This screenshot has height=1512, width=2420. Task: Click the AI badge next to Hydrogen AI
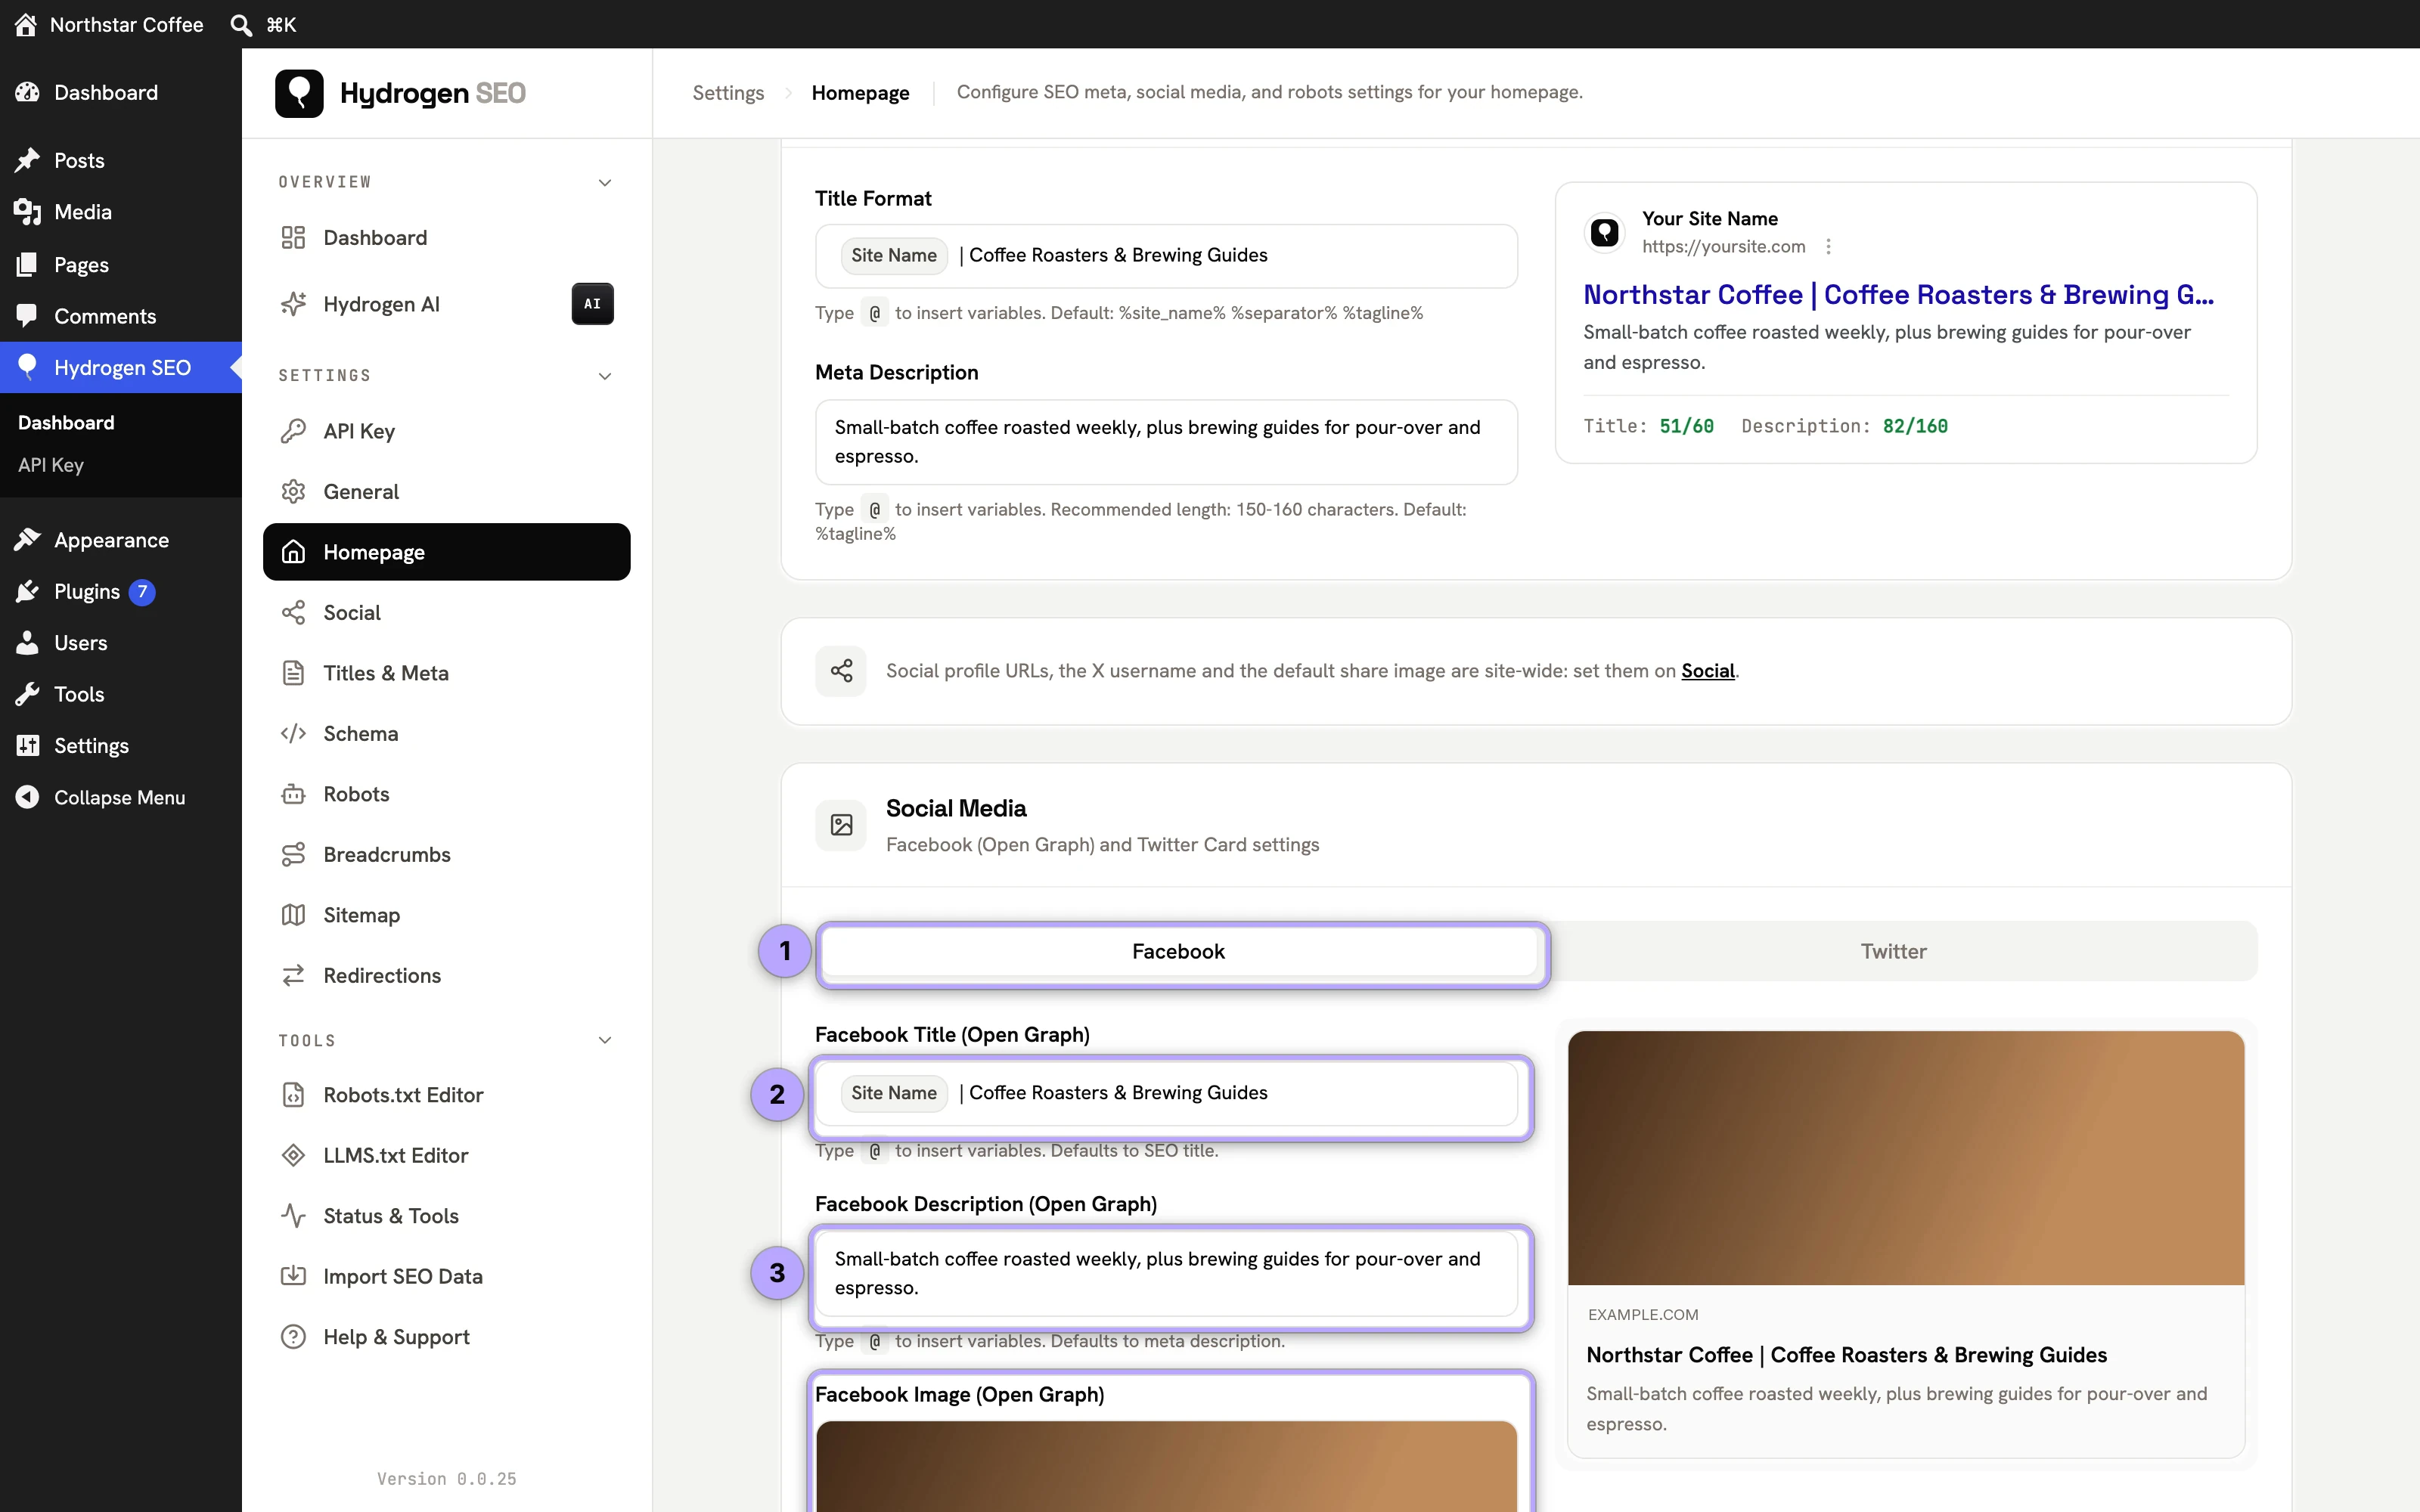pos(592,304)
